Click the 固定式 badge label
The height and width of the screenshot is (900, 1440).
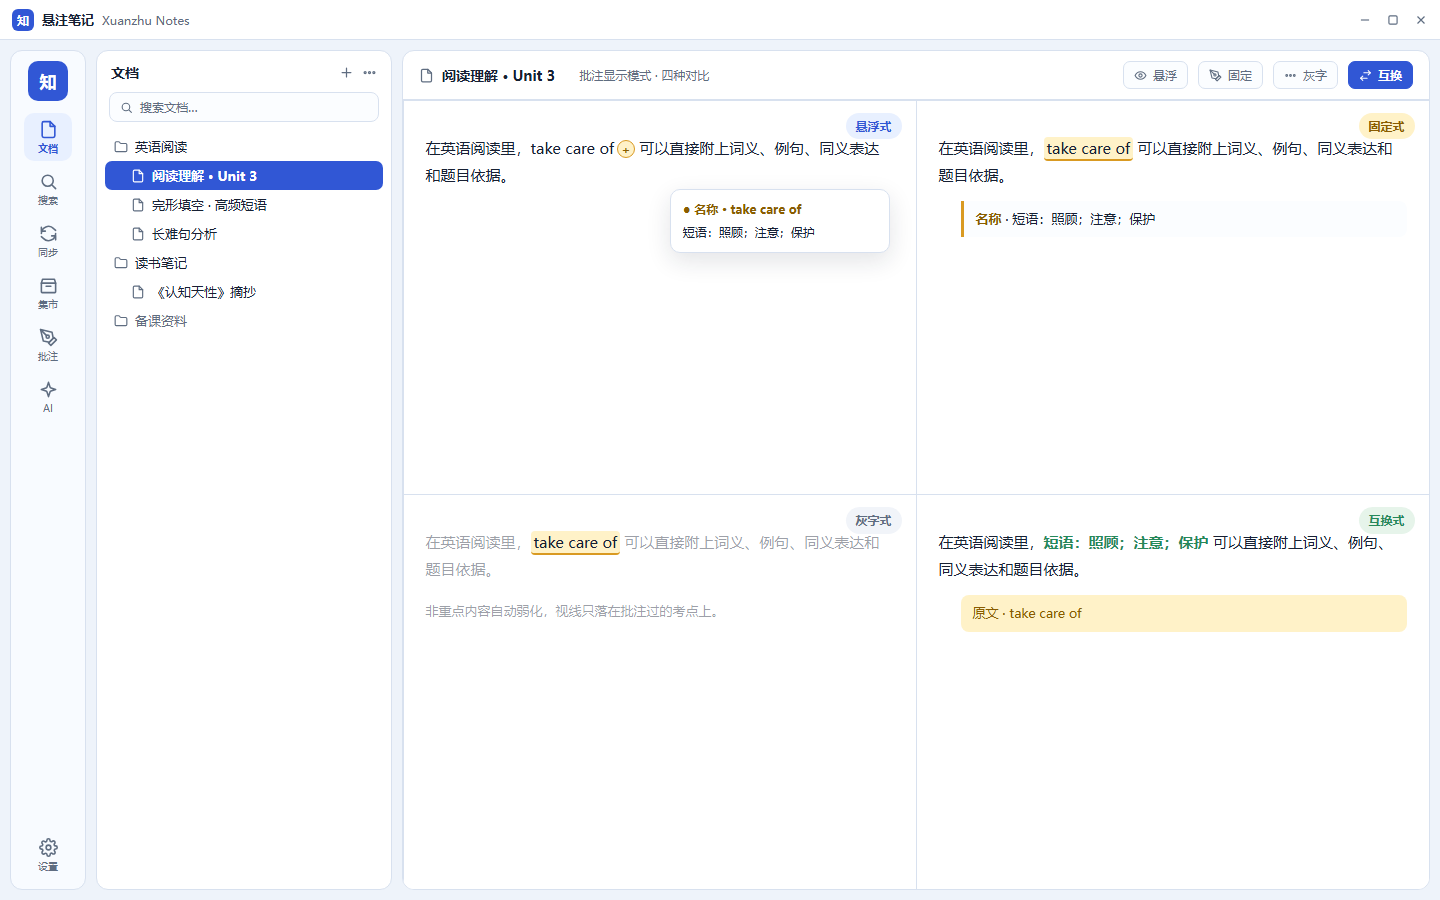tap(1386, 126)
